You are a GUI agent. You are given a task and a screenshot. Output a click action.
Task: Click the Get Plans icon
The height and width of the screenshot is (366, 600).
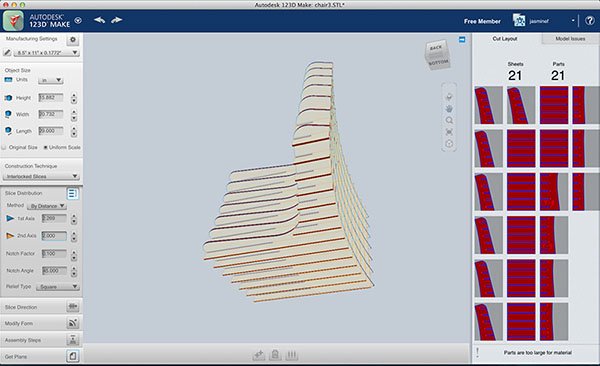coord(73,356)
